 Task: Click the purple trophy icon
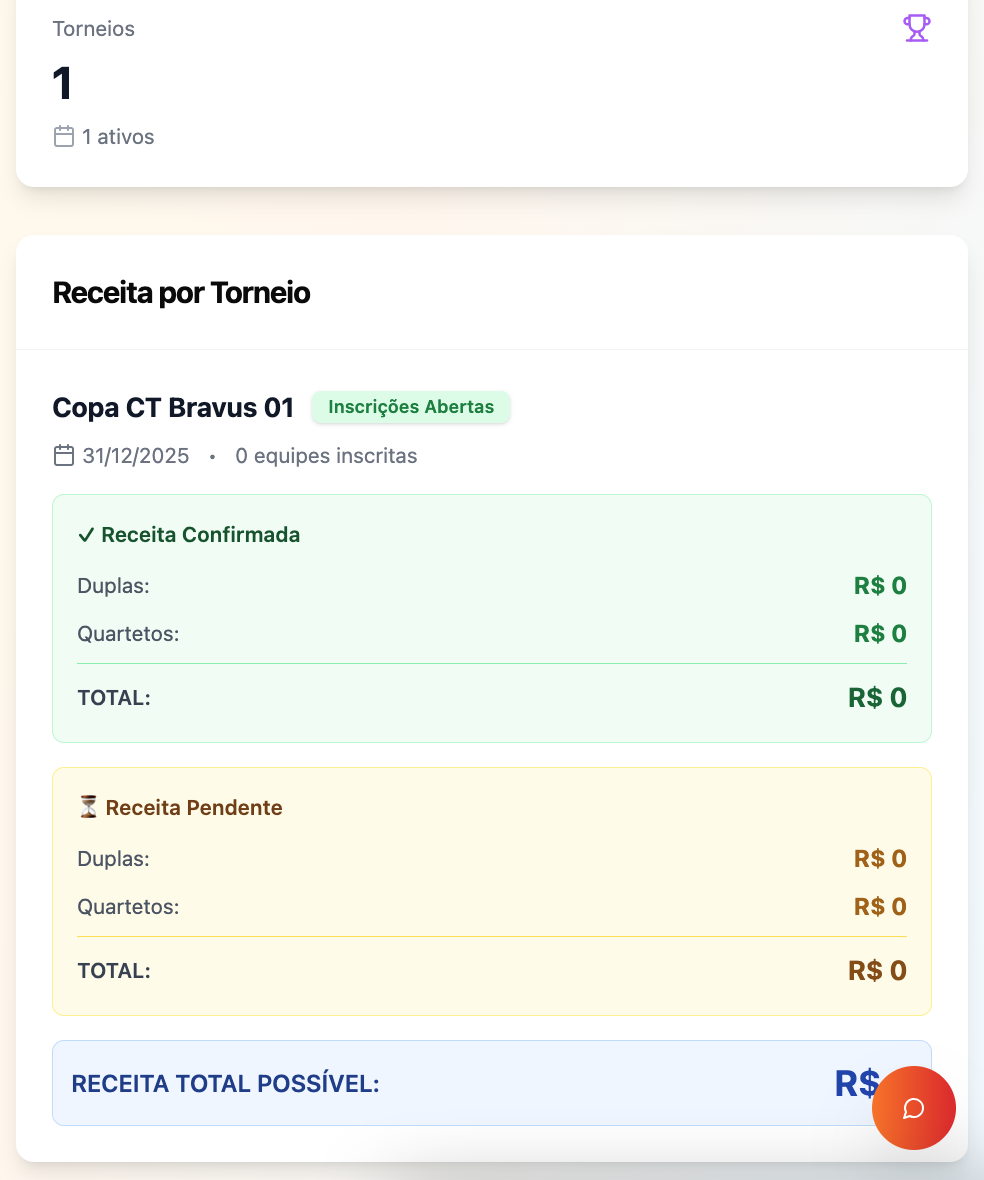pyautogui.click(x=916, y=28)
